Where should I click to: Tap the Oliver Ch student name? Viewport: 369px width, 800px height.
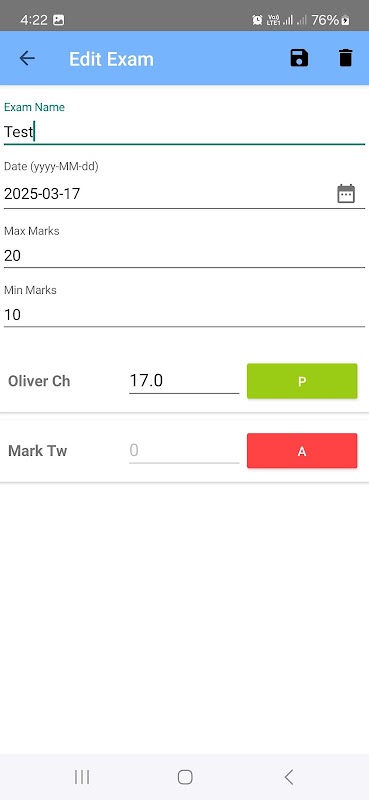[39, 381]
